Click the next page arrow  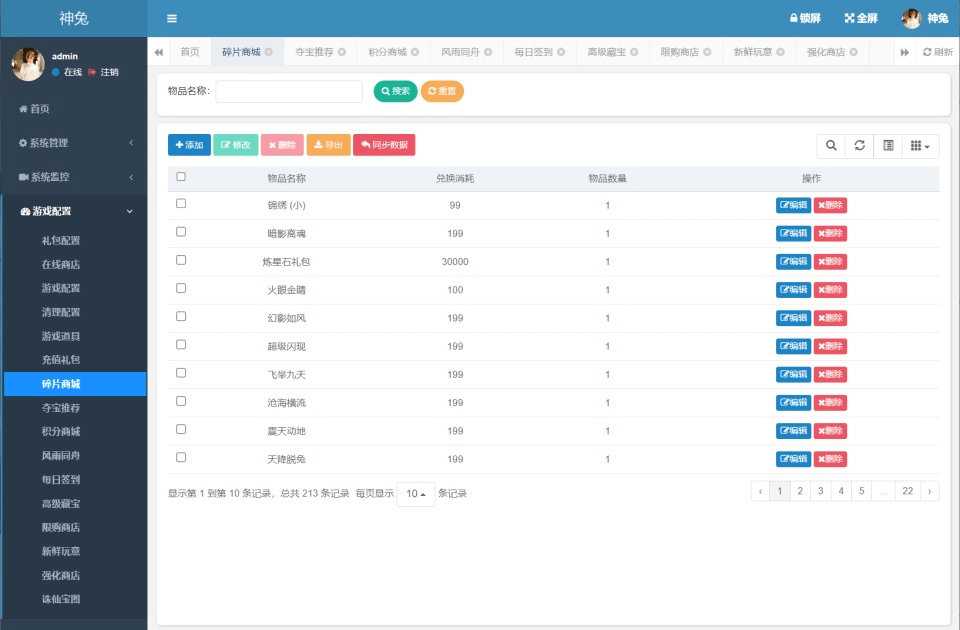tap(929, 491)
